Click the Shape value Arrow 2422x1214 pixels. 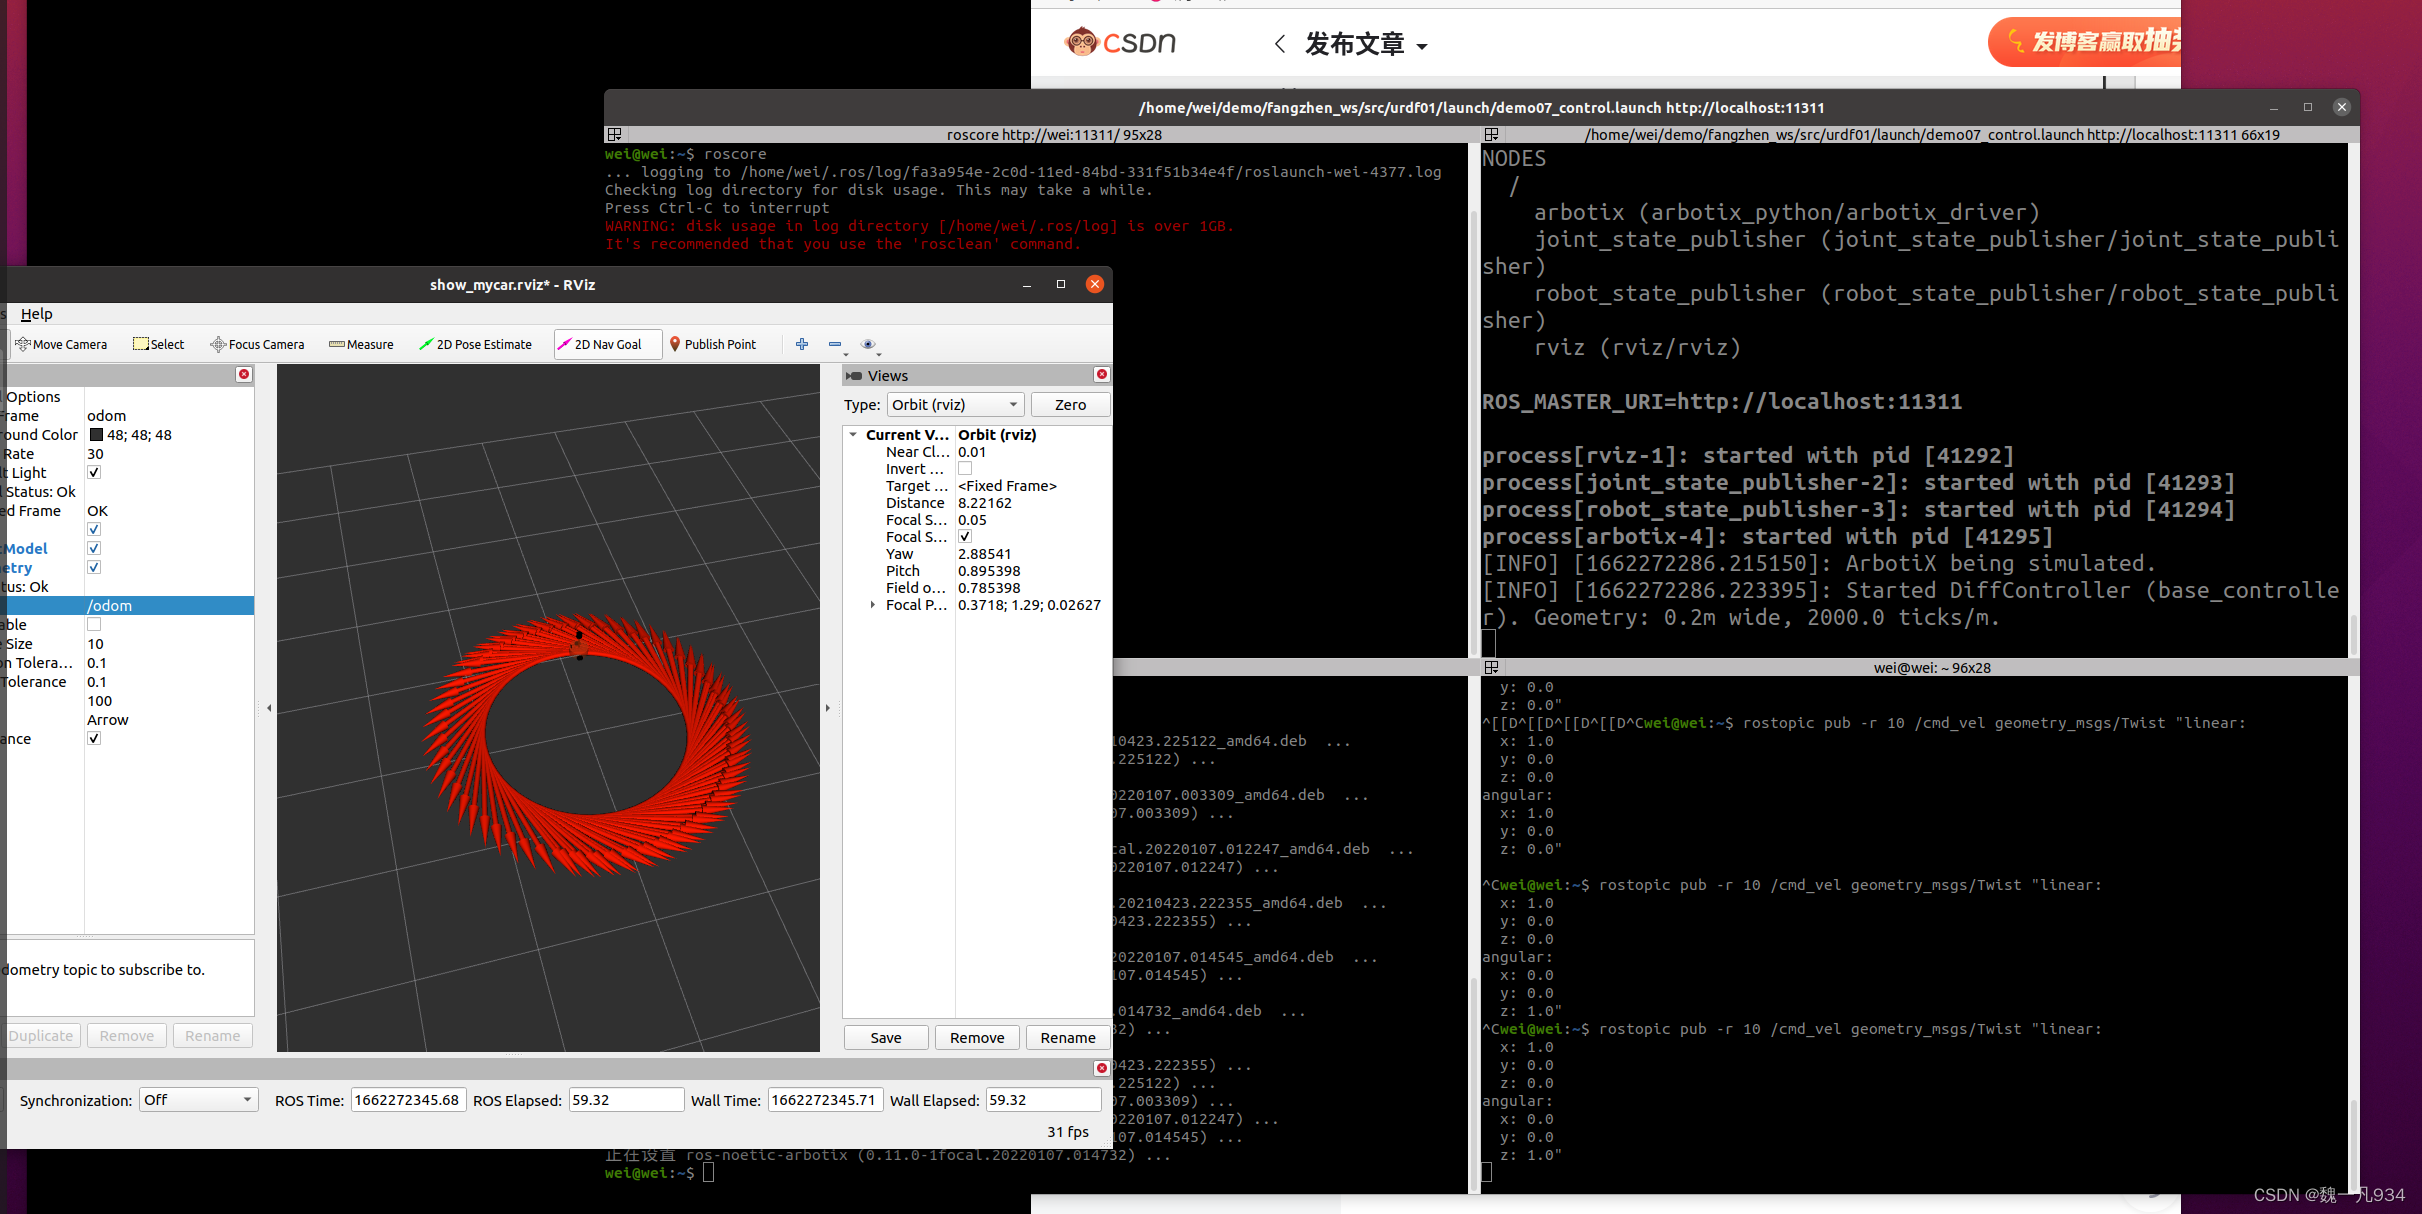click(x=108, y=720)
